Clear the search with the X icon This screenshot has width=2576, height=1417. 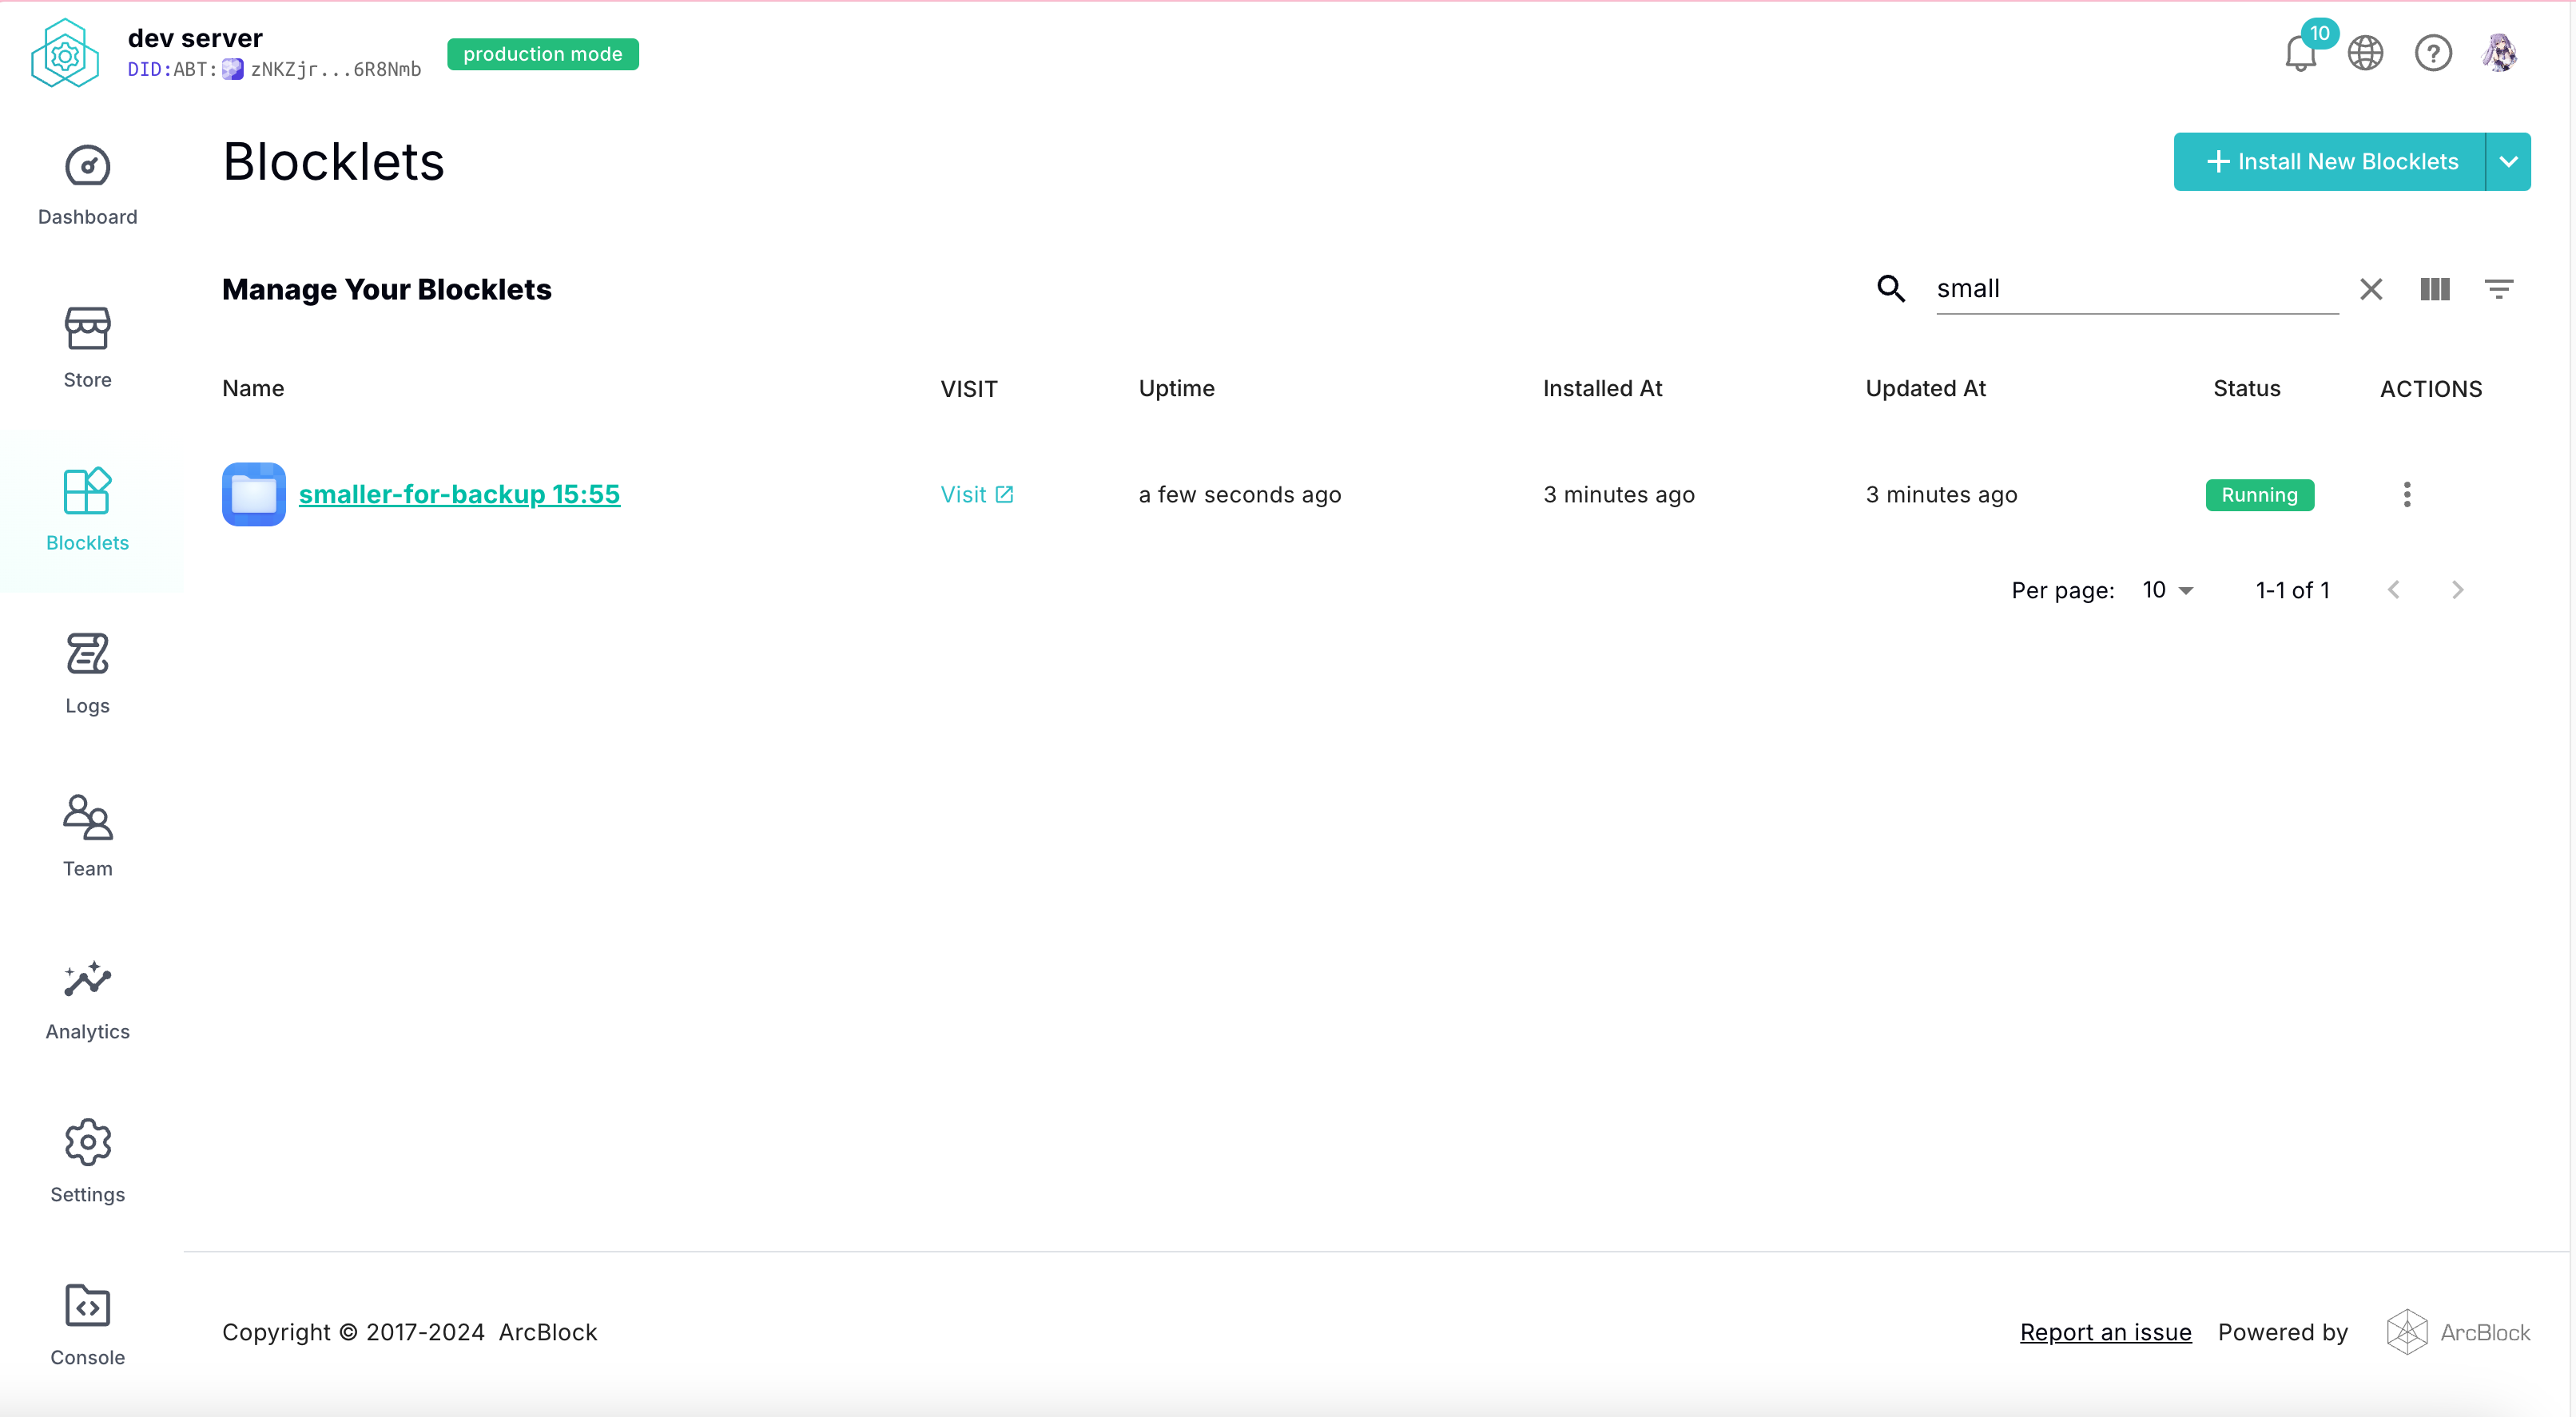point(2371,289)
